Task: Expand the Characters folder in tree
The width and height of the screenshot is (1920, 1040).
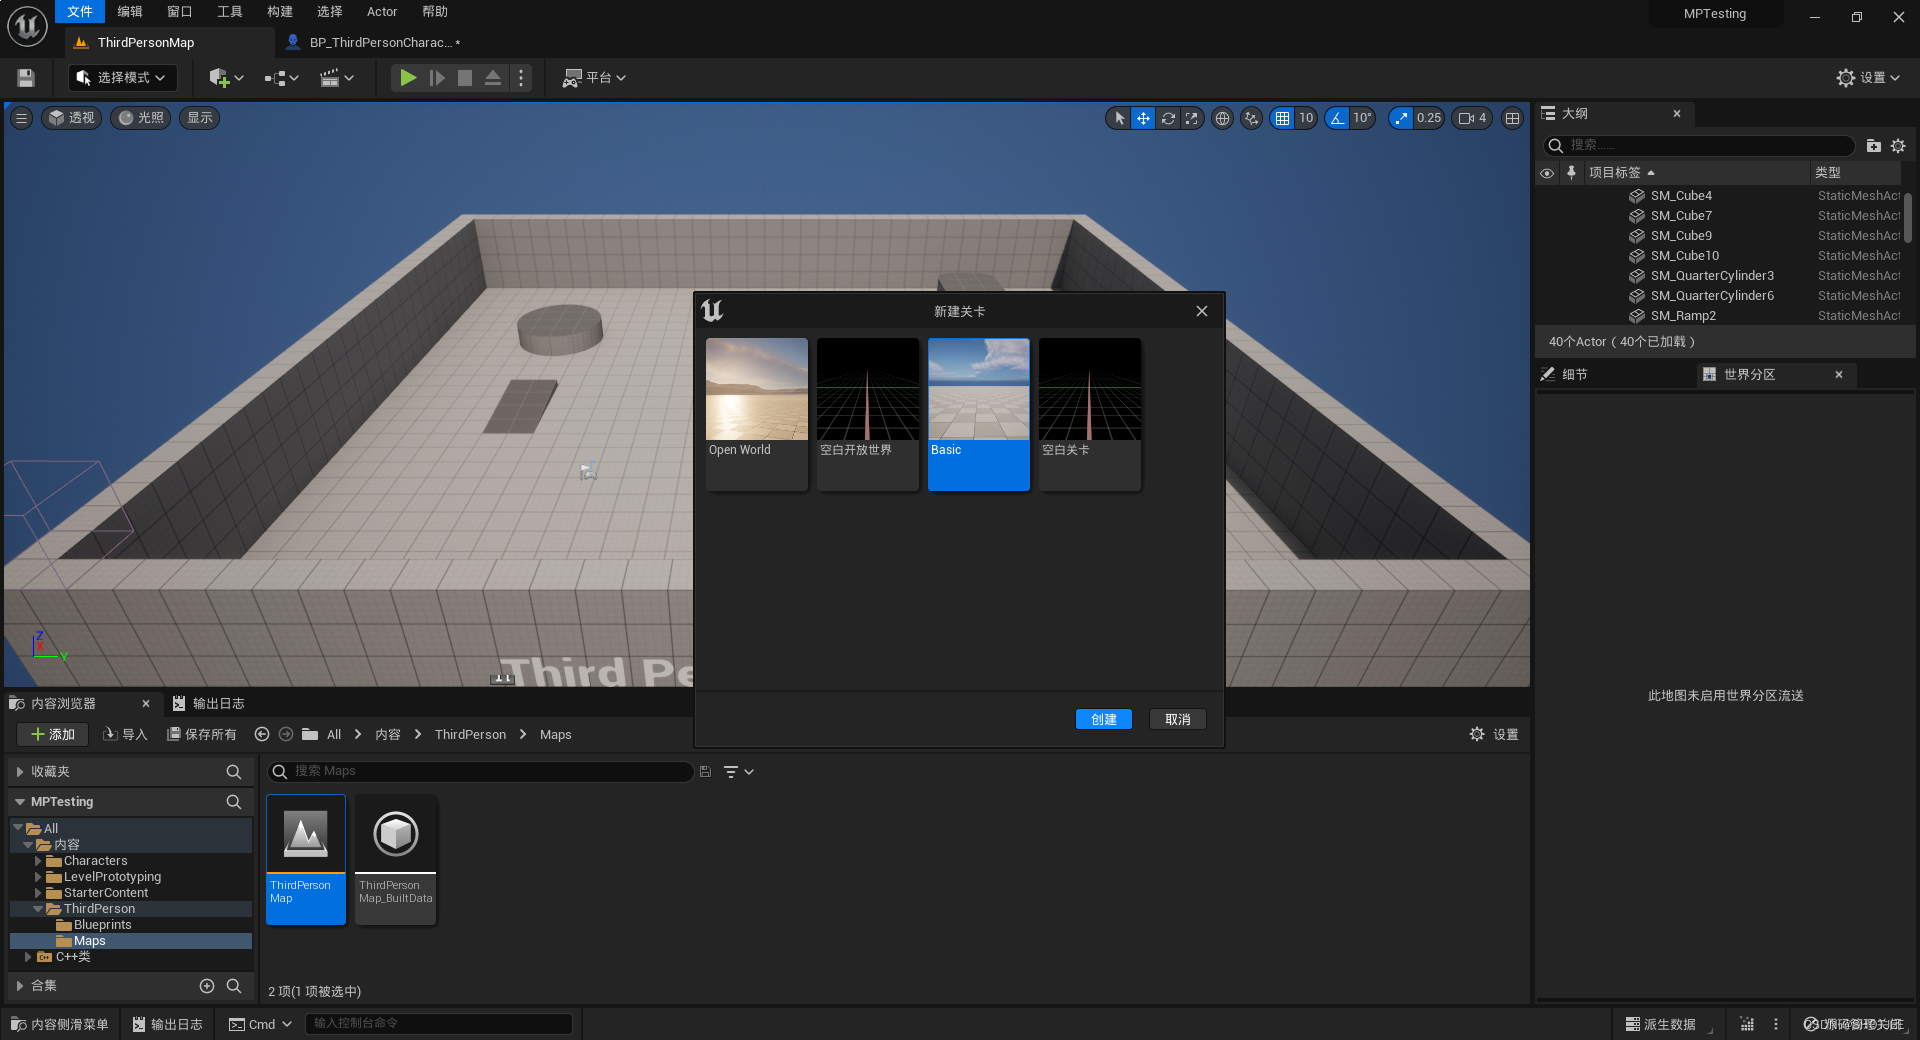Action: coord(38,861)
